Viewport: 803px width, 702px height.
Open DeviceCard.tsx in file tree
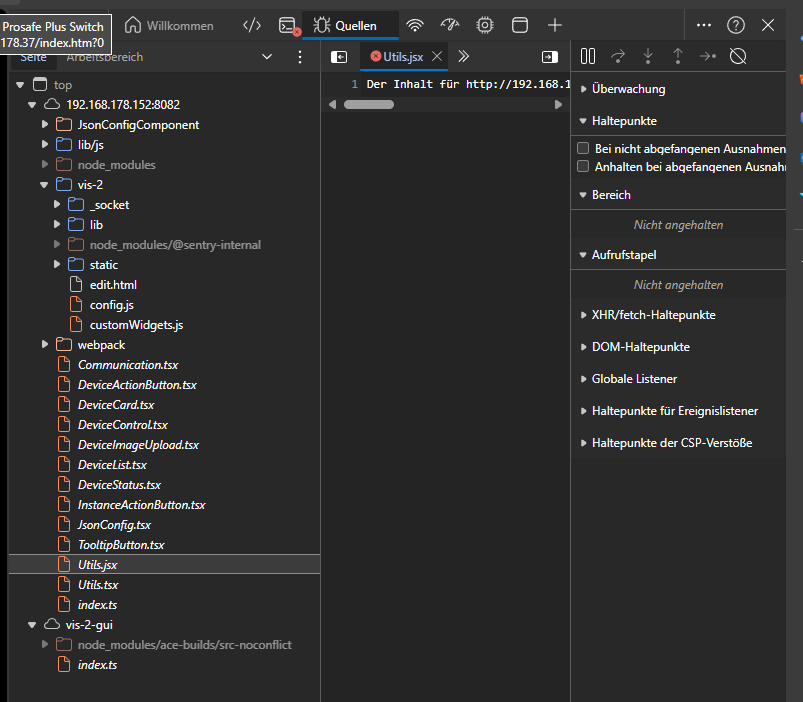[116, 405]
